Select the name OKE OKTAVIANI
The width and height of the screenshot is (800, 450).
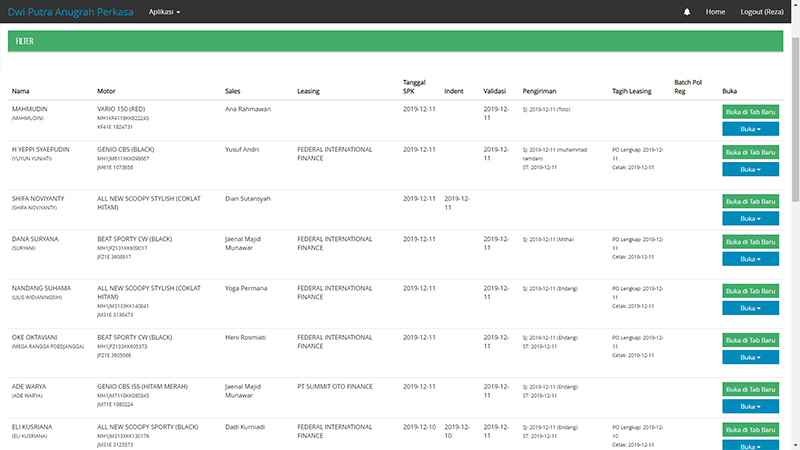tap(34, 338)
